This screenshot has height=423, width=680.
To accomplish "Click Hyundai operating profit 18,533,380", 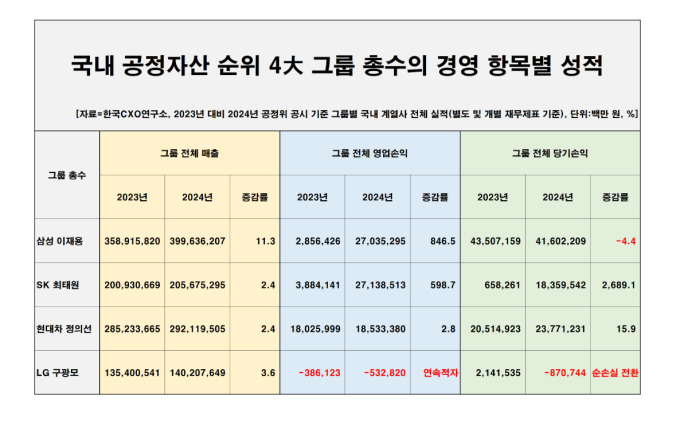I will pyautogui.click(x=380, y=329).
